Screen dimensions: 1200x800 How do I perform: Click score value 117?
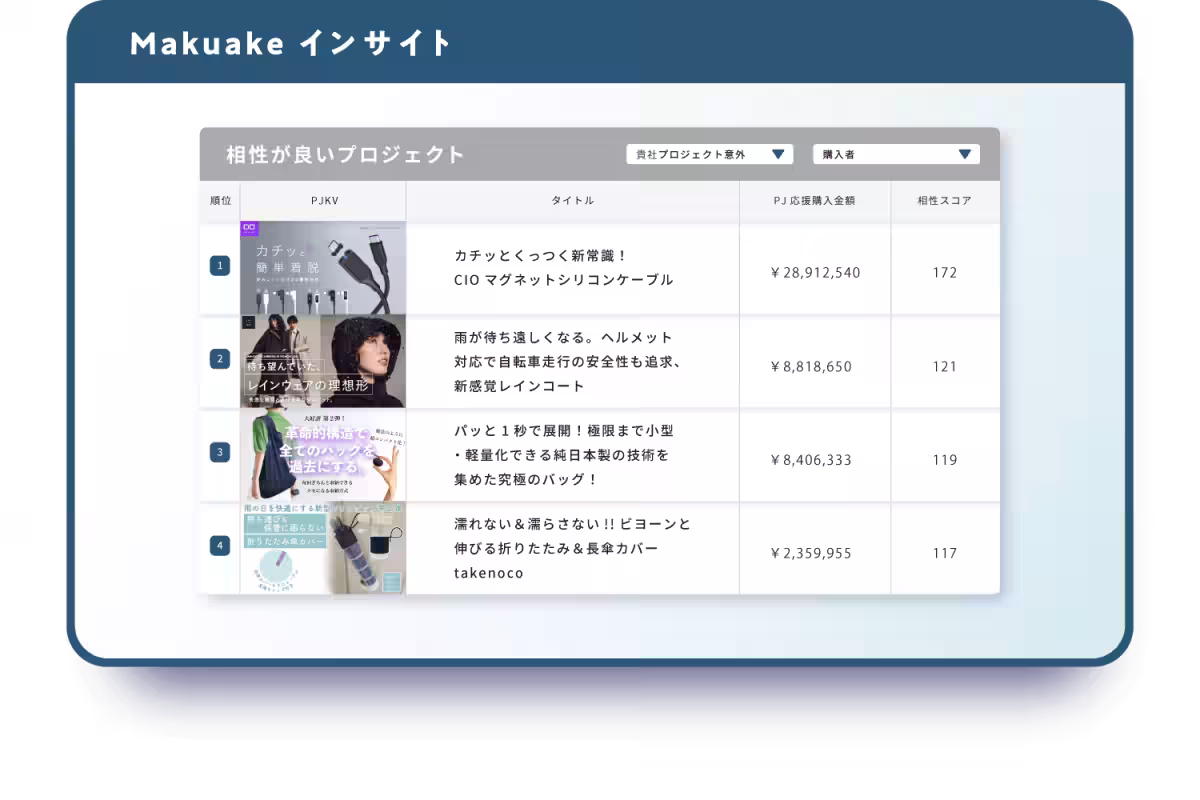click(x=945, y=553)
